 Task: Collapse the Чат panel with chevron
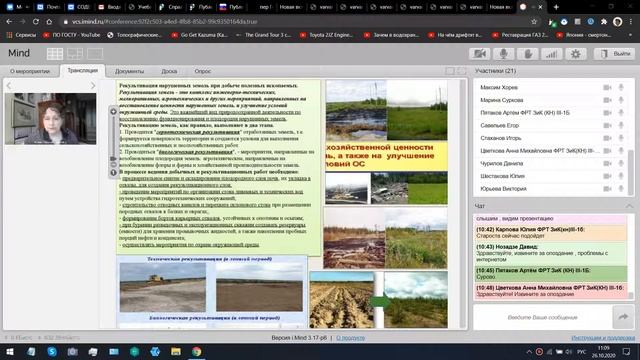(629, 206)
